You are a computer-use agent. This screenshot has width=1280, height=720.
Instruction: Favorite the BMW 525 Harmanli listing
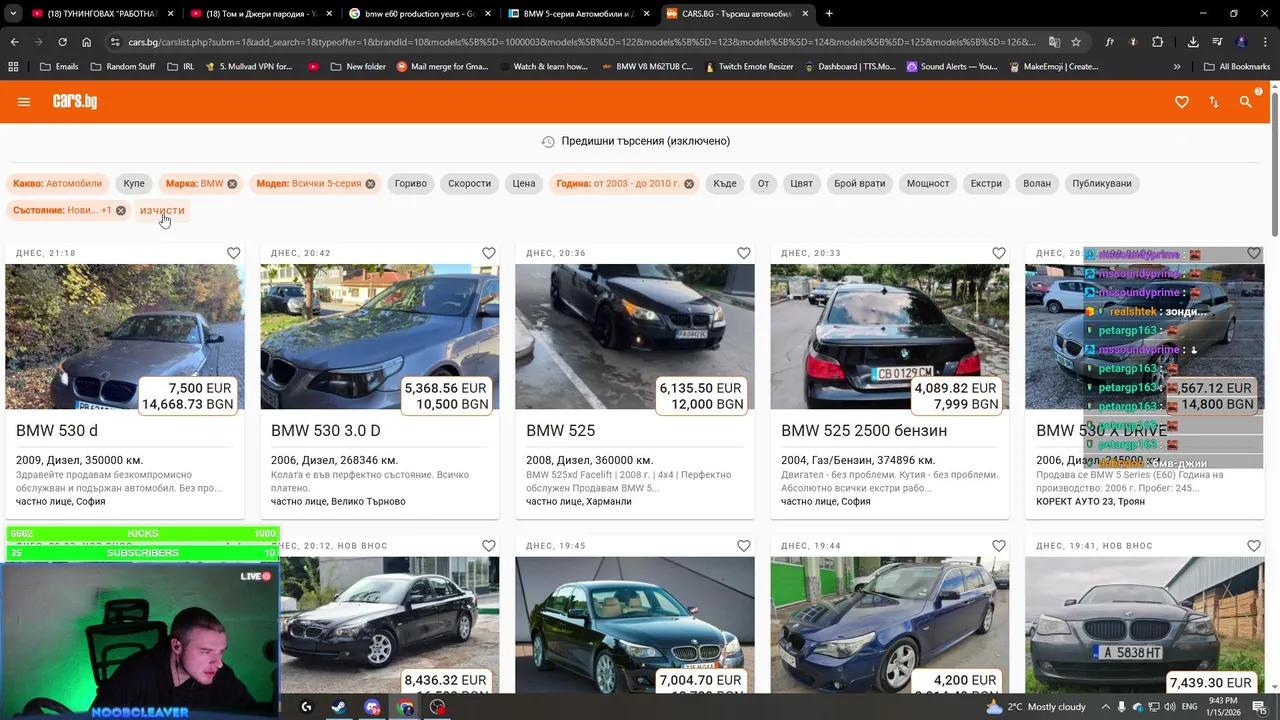(x=743, y=253)
